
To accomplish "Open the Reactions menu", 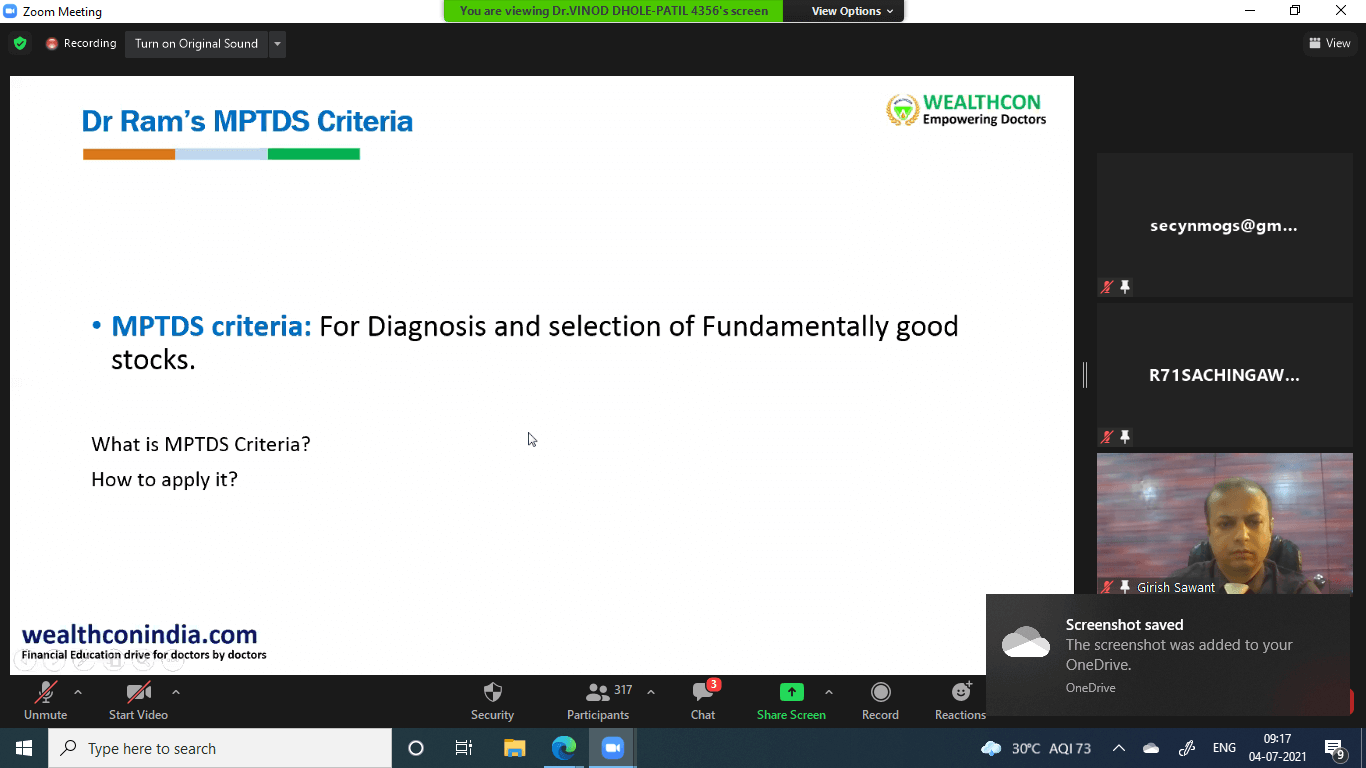I will [960, 693].
